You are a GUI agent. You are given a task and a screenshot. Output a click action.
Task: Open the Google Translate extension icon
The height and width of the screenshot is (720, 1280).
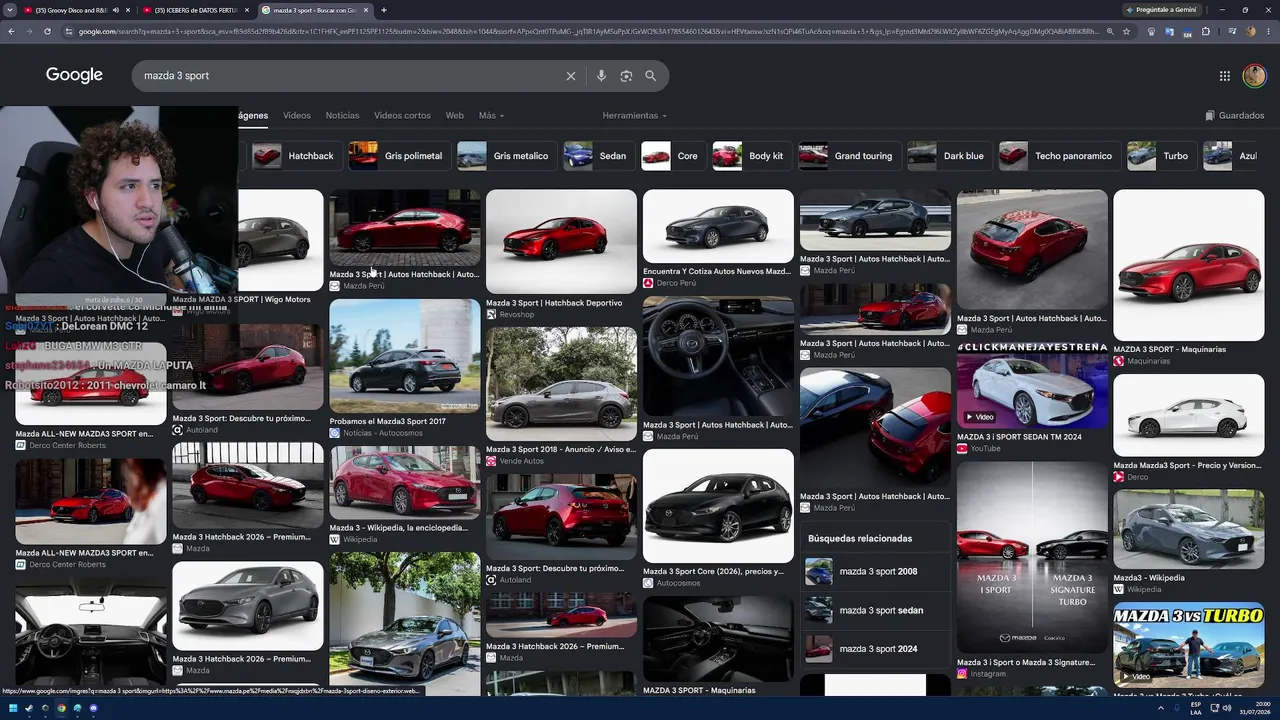click(1169, 31)
